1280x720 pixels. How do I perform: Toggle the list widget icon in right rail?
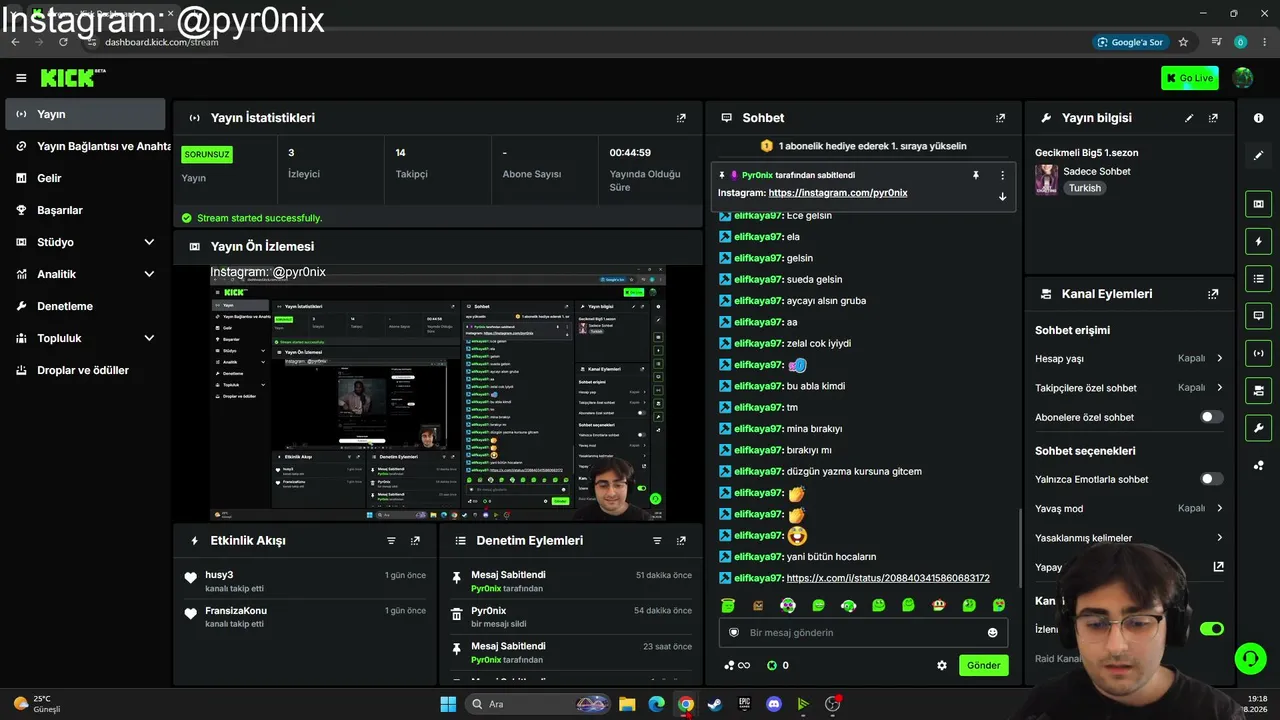pos(1258,279)
